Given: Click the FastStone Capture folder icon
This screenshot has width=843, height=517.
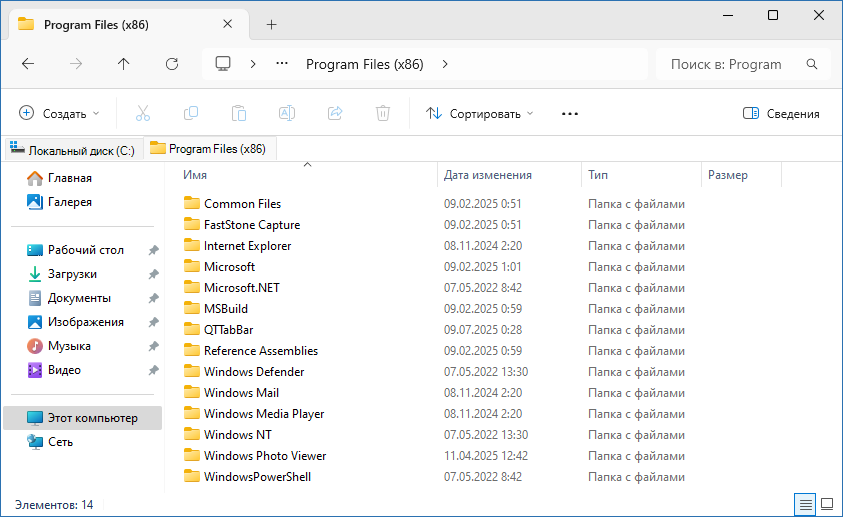Looking at the screenshot, I should click(x=191, y=224).
